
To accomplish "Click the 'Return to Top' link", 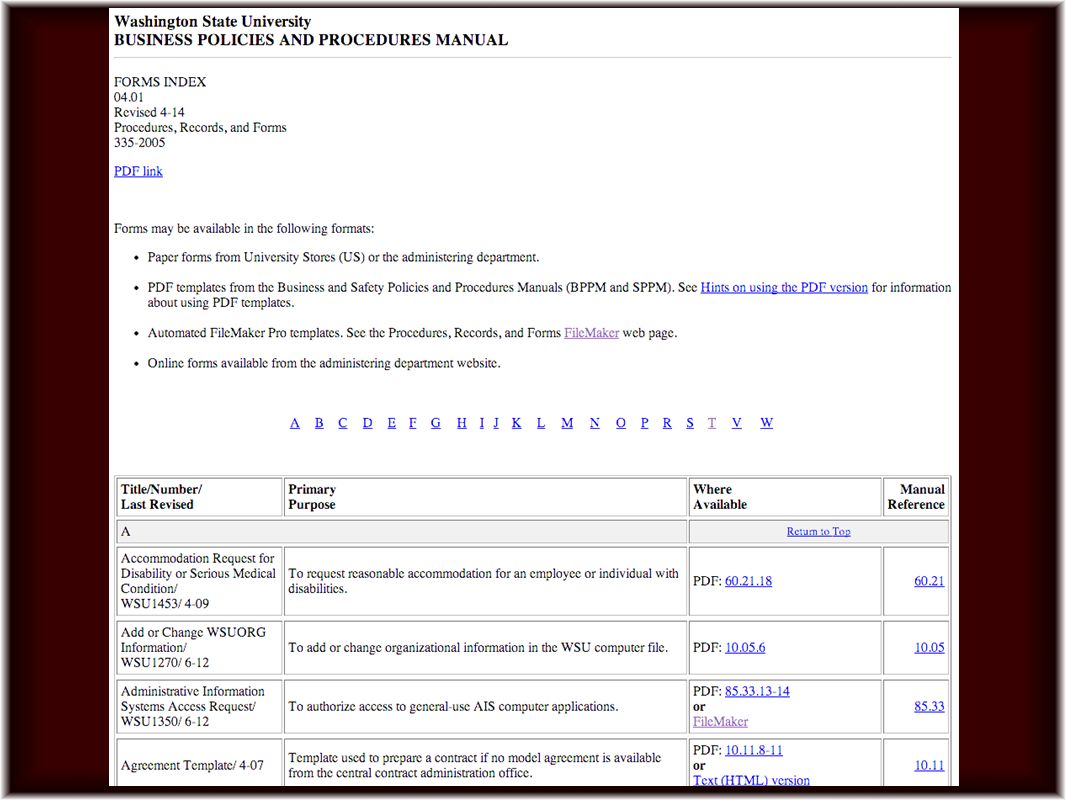I will [x=819, y=532].
